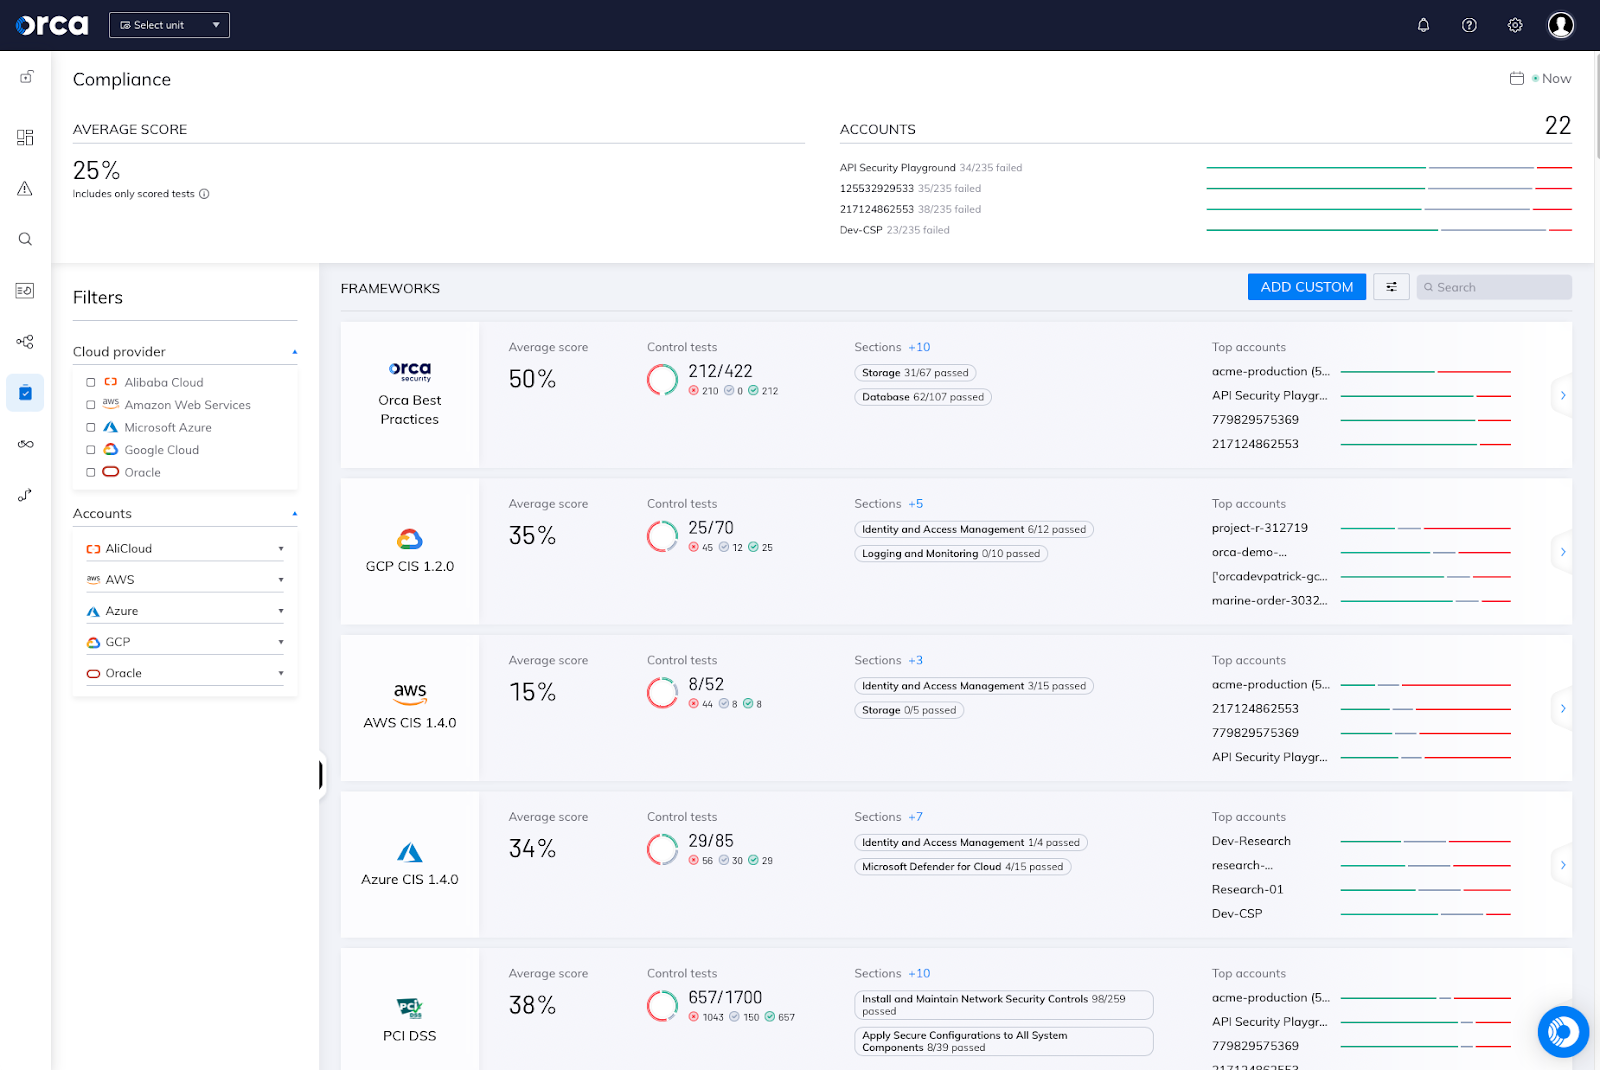Open Search from the left sidebar
This screenshot has height=1070, width=1600.
25,239
